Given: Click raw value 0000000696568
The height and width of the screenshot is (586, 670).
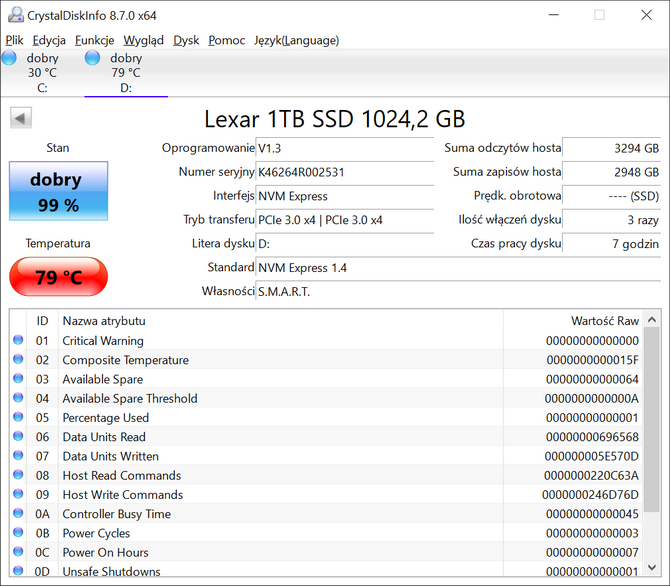Looking at the screenshot, I should pos(592,437).
